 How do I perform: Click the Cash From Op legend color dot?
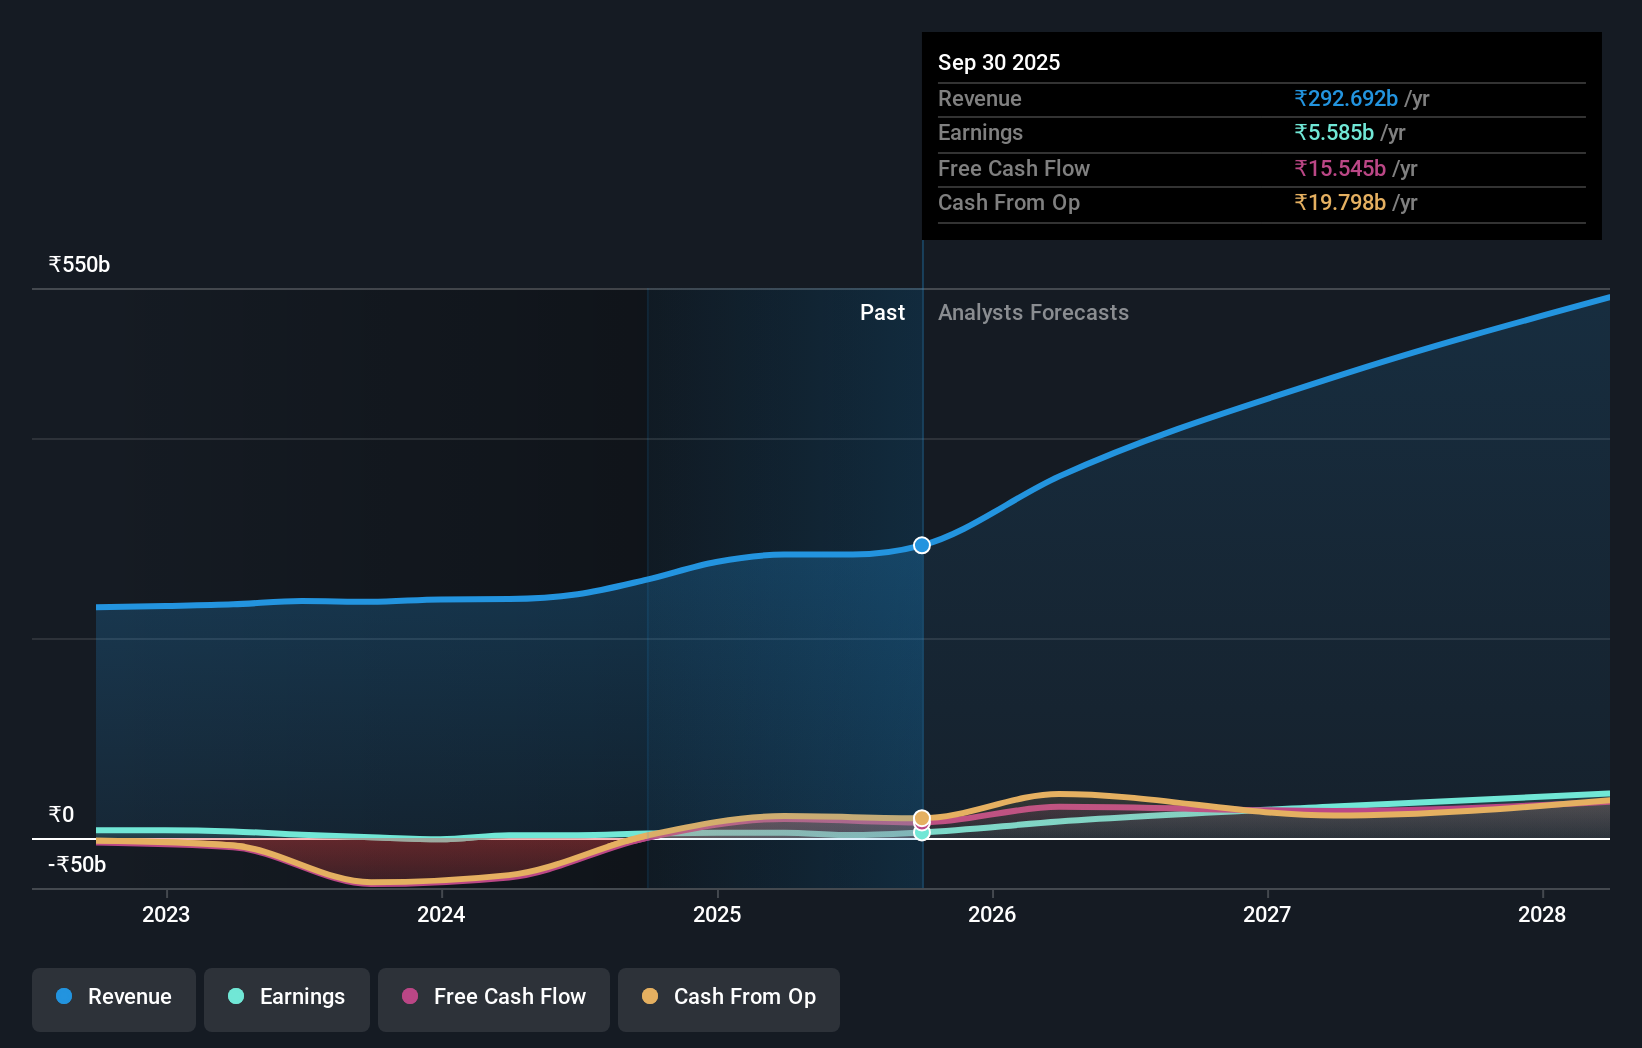click(651, 996)
